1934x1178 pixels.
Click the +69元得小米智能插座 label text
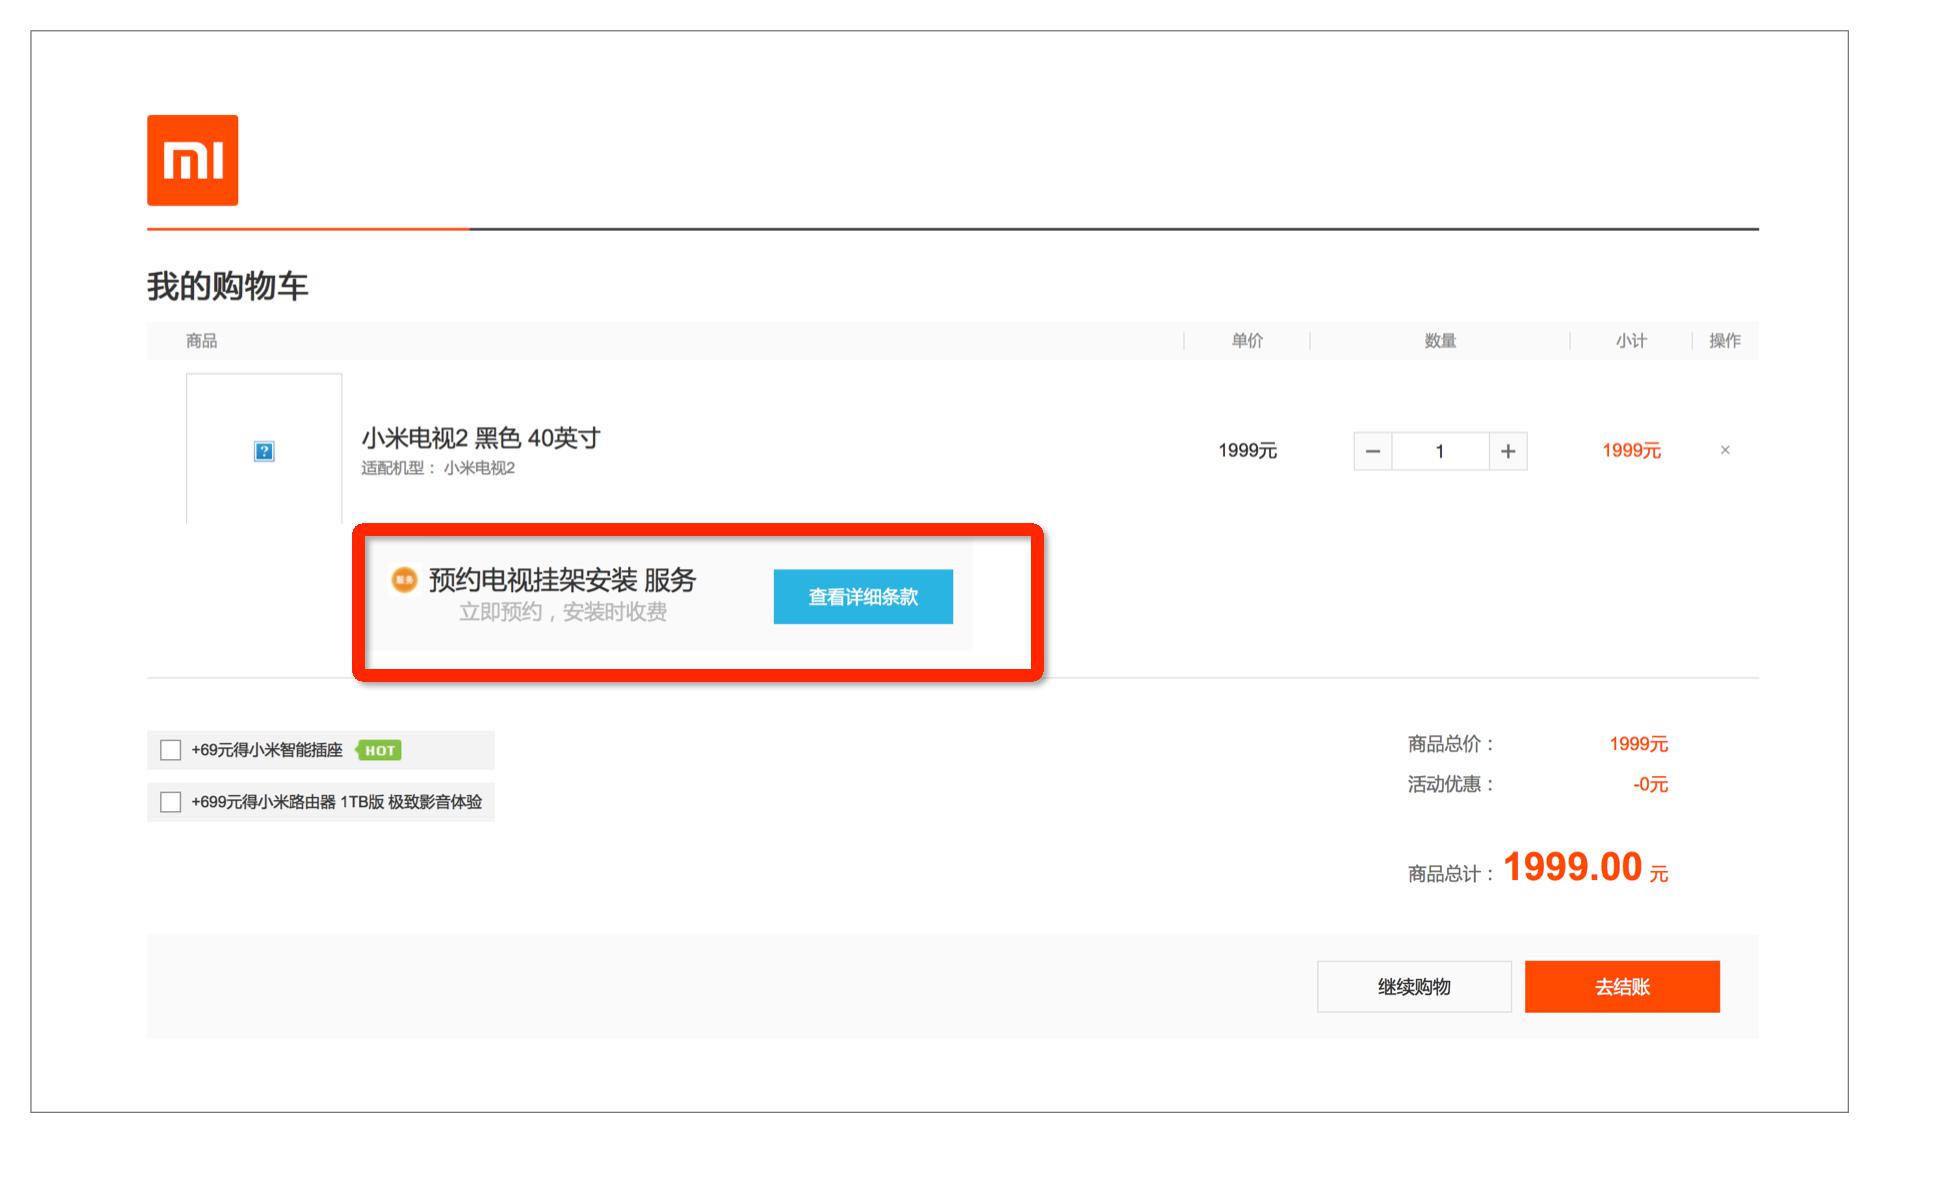267,750
